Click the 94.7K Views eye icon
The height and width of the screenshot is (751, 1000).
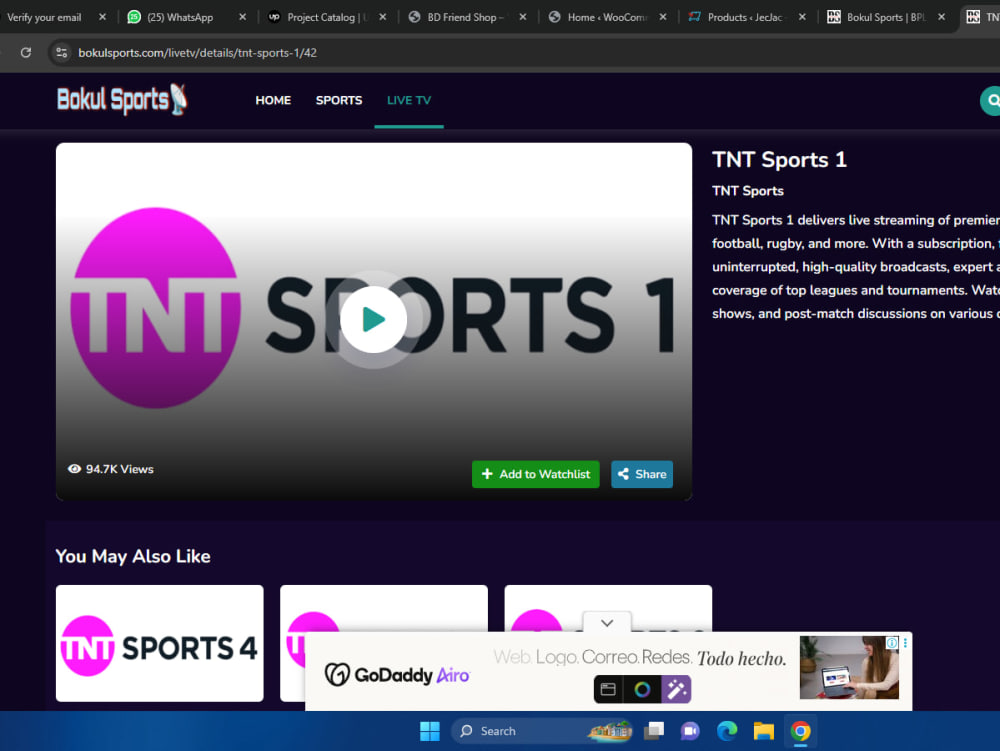(x=75, y=469)
